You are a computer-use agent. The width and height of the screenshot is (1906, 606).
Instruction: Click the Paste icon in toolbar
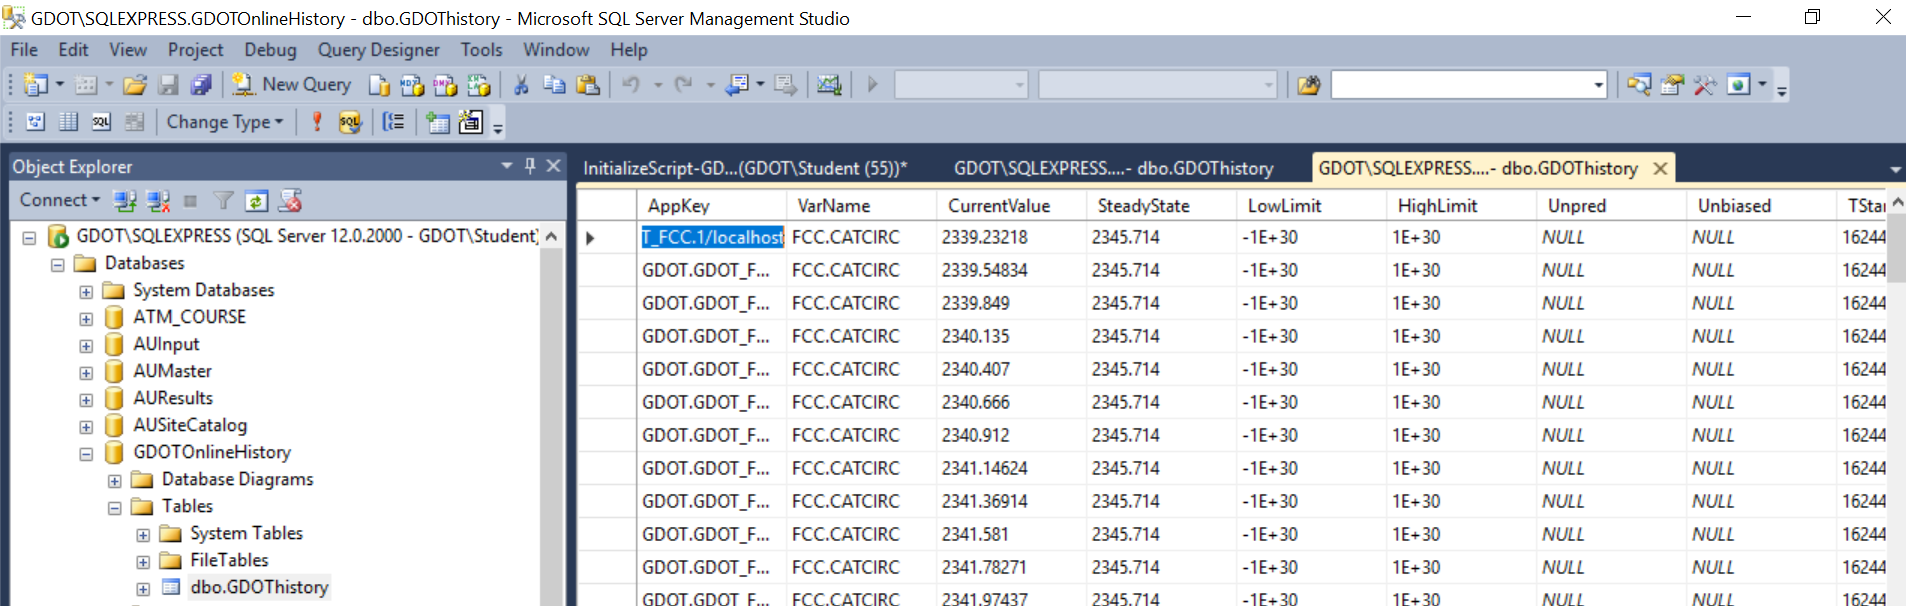click(x=588, y=85)
